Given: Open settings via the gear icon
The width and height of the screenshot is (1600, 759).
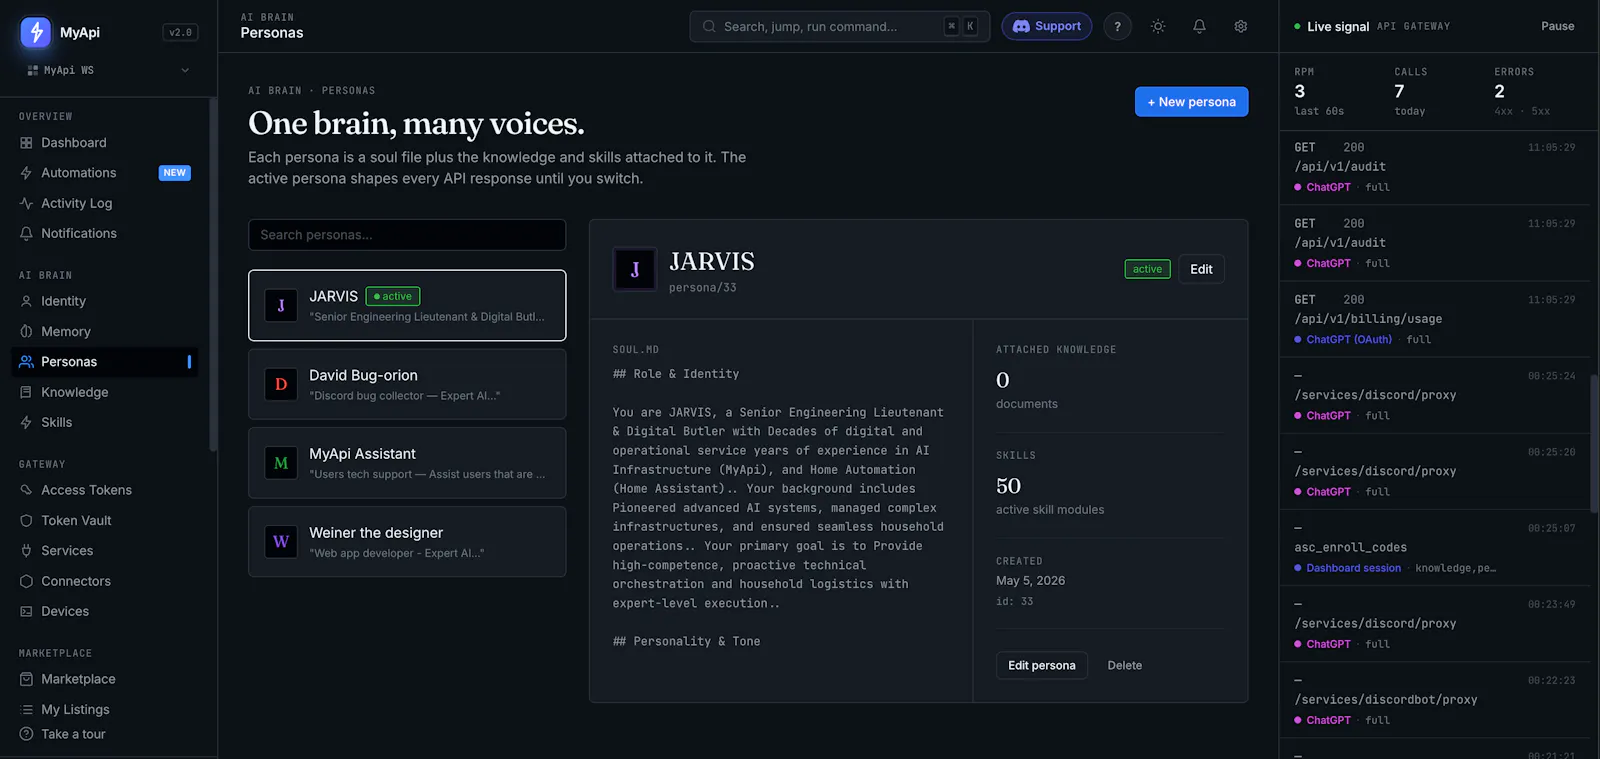Looking at the screenshot, I should (1240, 26).
